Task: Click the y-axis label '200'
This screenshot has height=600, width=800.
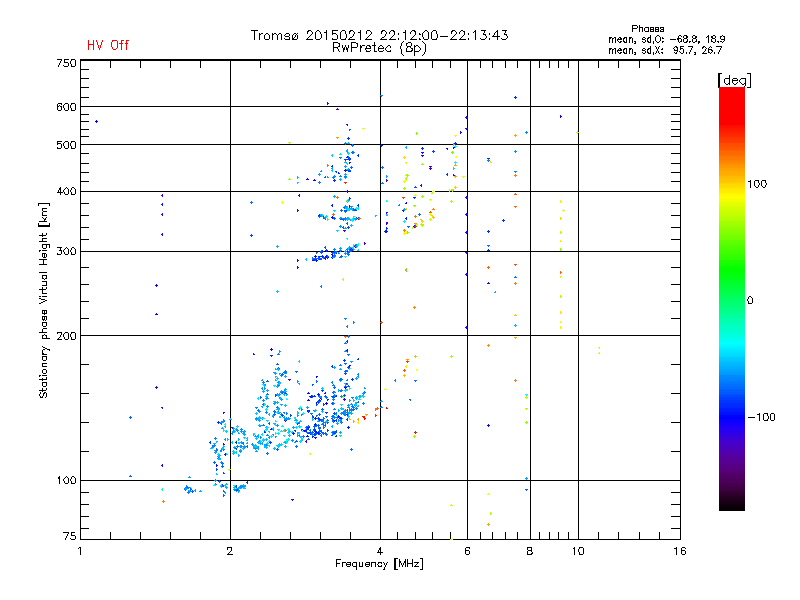Action: point(66,336)
